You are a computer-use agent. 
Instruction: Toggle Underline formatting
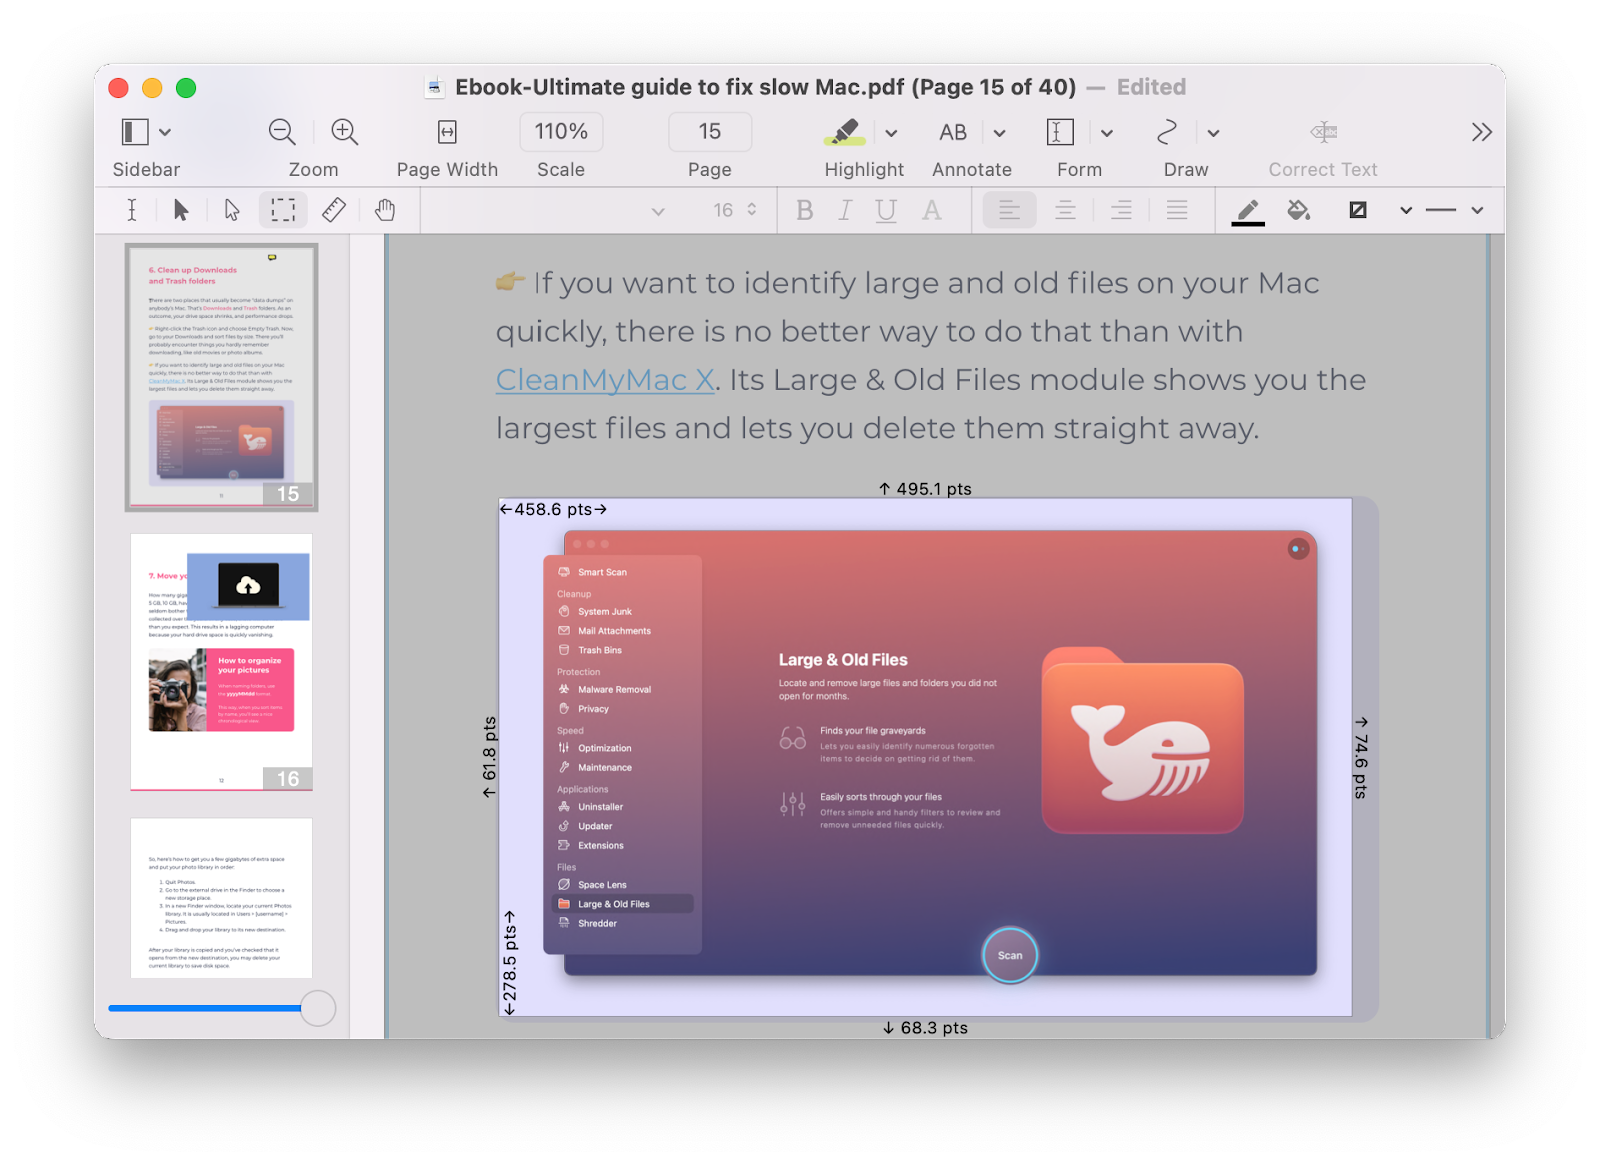click(886, 210)
